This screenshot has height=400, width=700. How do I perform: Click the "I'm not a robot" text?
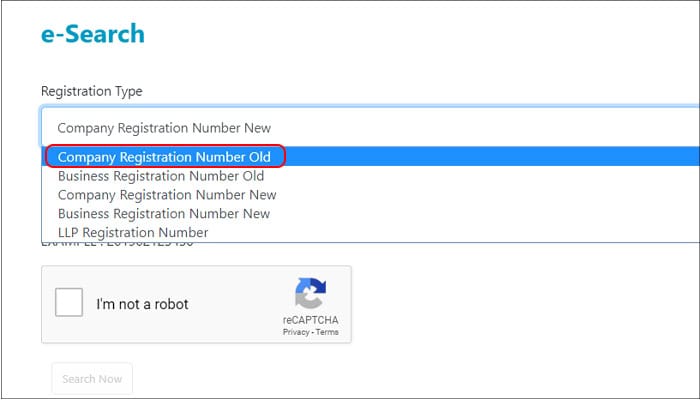pyautogui.click(x=142, y=304)
